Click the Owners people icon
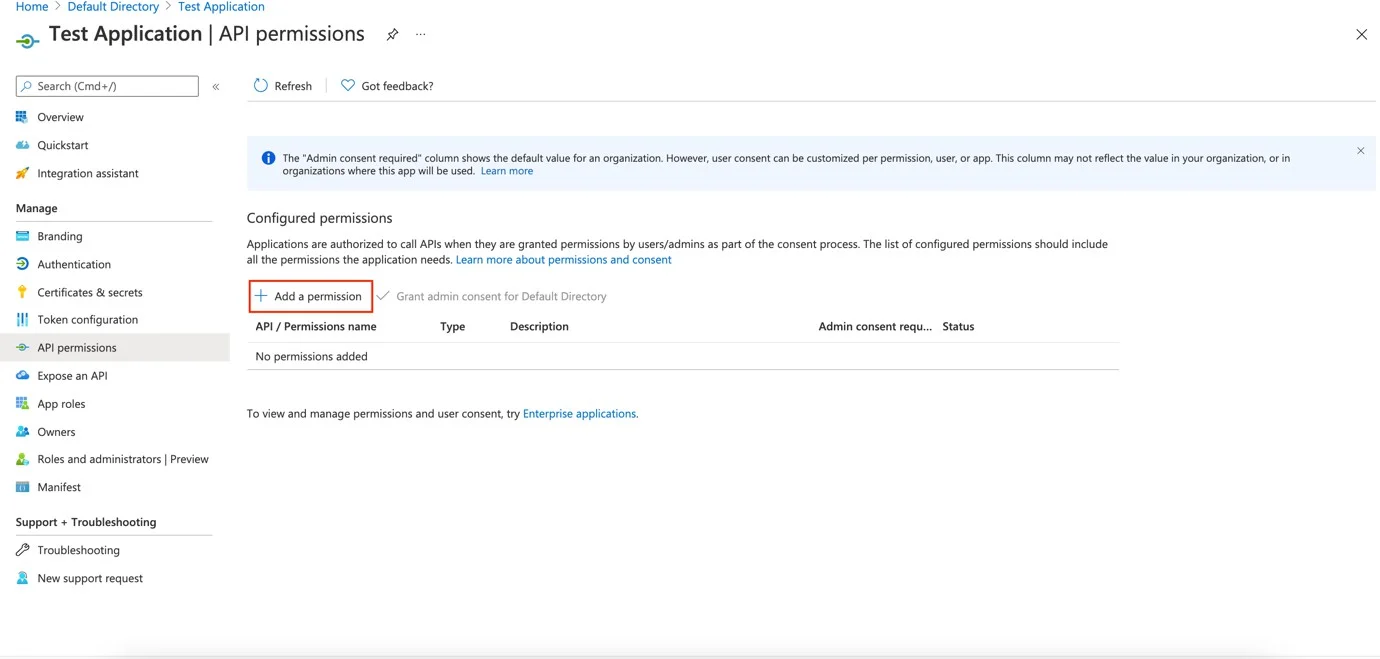Viewport: 1380px width, 659px height. click(x=22, y=432)
